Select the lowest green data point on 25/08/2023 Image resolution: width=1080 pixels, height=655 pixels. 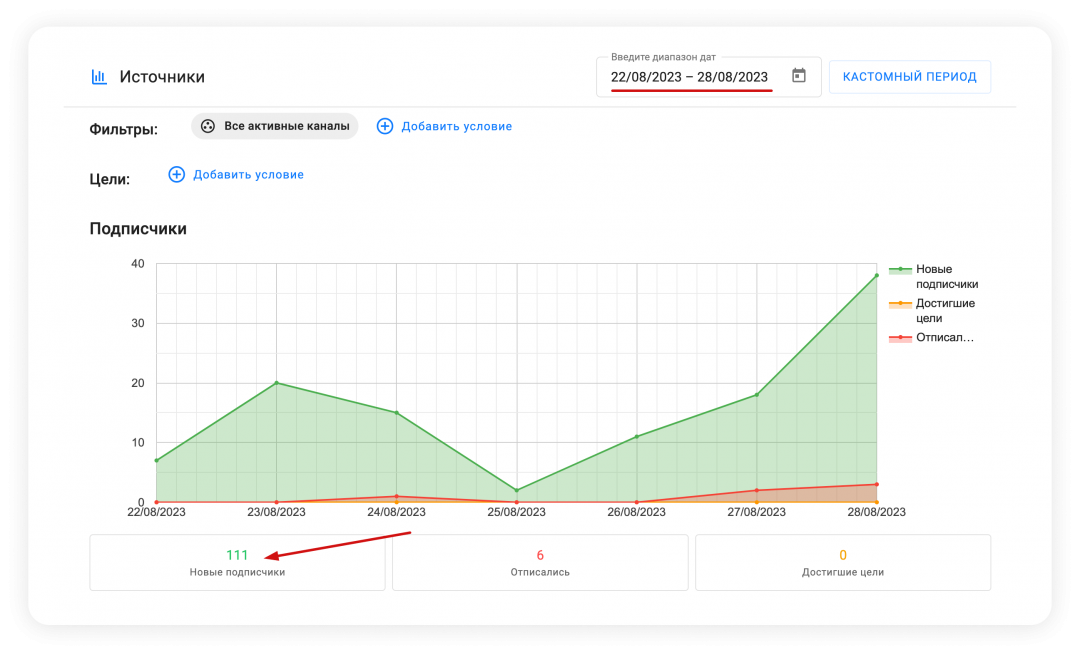tap(517, 490)
